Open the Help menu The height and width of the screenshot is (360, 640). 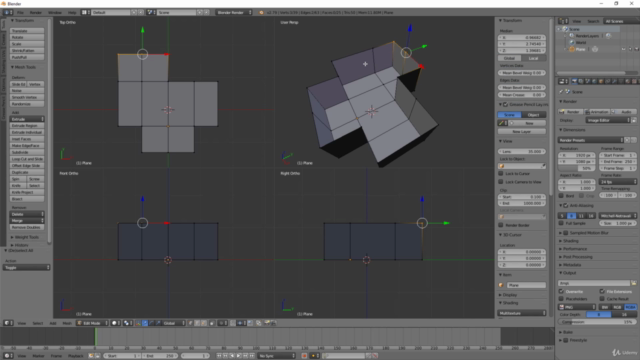point(72,13)
